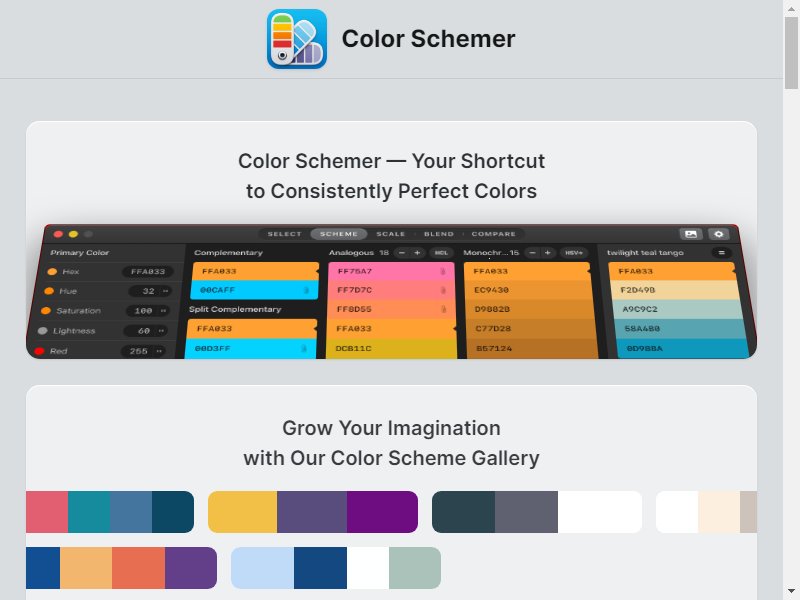This screenshot has width=800, height=600.
Task: Click the settings gear icon in app screenshot
Action: [x=718, y=234]
